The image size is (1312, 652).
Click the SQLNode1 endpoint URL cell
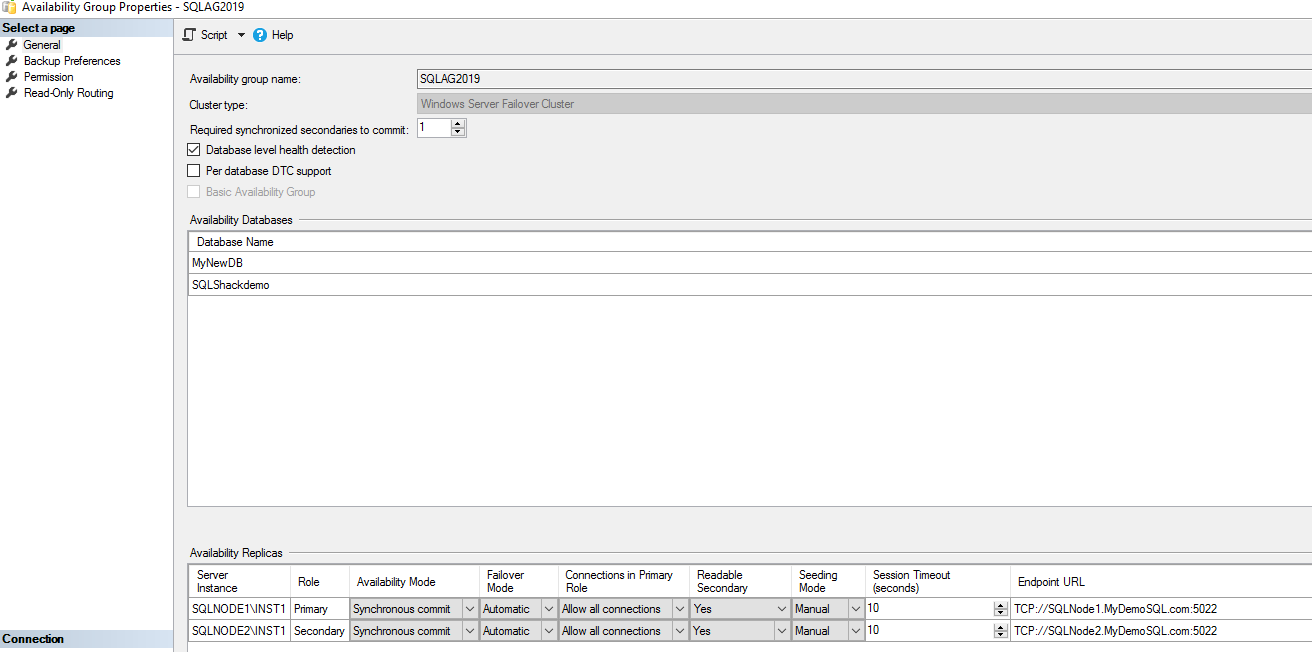point(1161,609)
